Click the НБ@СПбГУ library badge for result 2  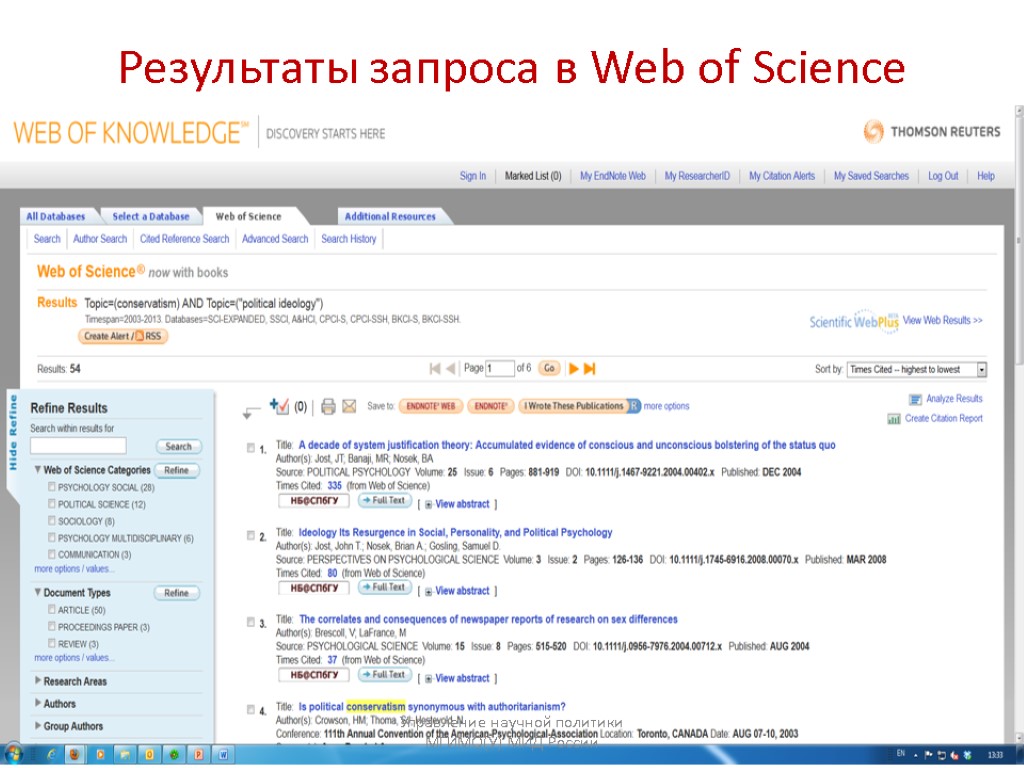pyautogui.click(x=313, y=588)
